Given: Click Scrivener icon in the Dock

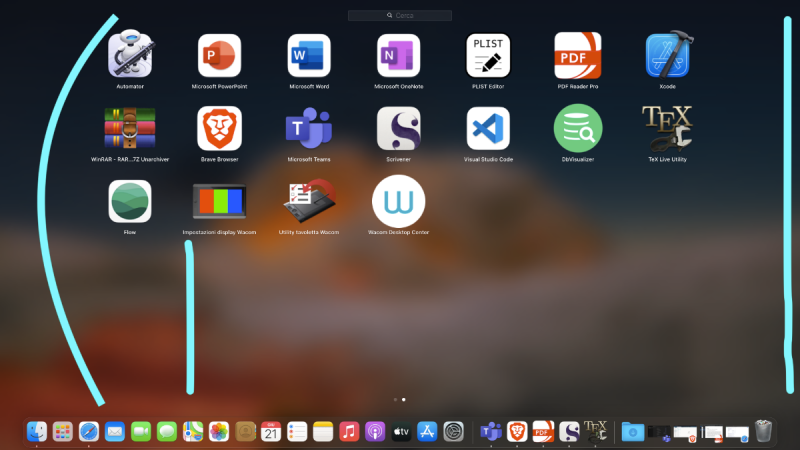Looking at the screenshot, I should [569, 432].
